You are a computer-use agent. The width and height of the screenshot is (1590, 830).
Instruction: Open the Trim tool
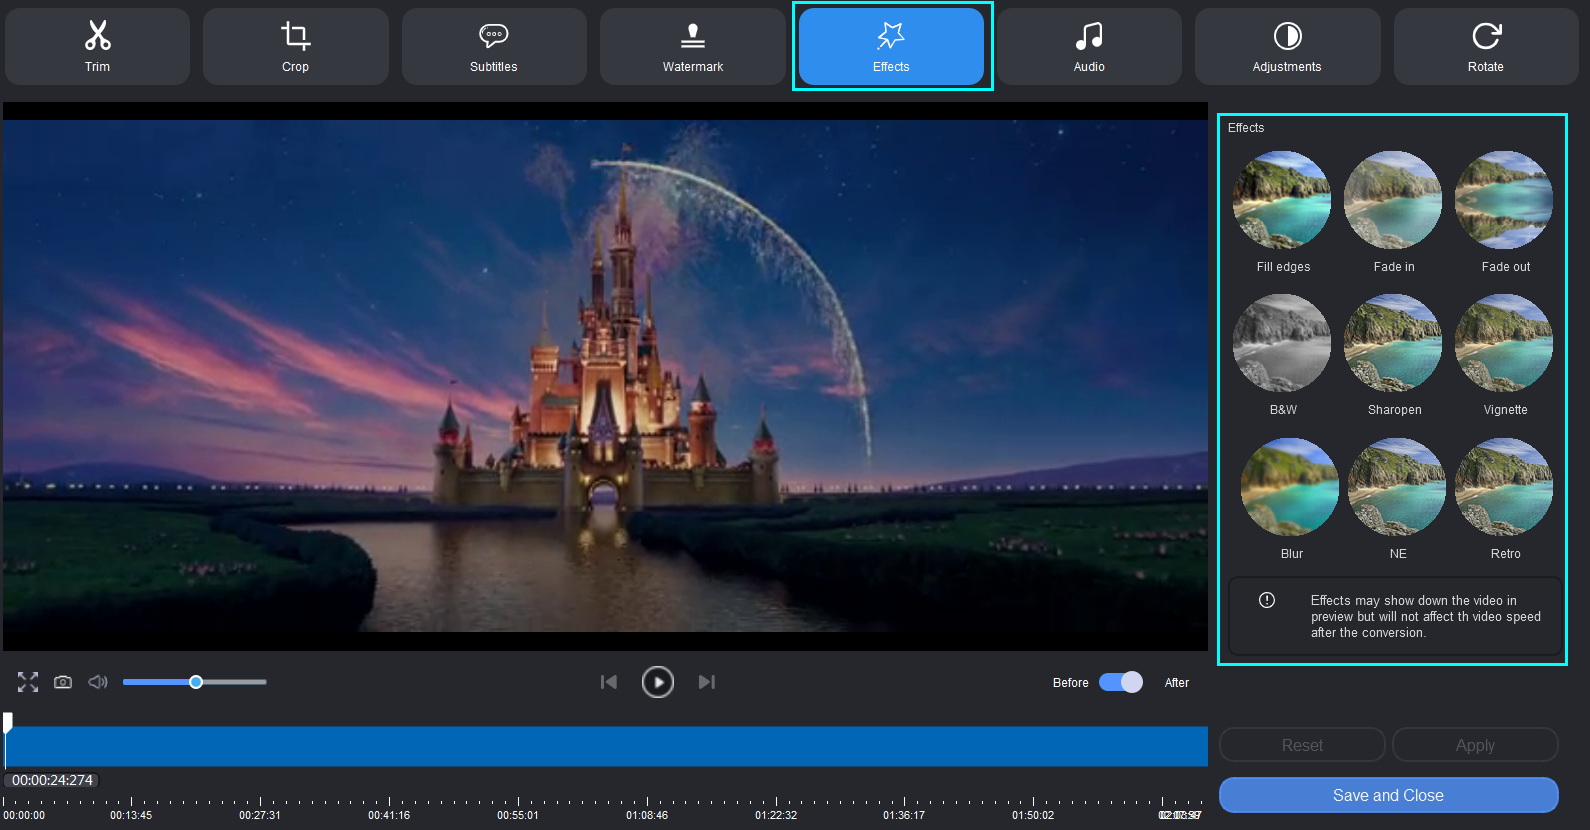point(97,46)
